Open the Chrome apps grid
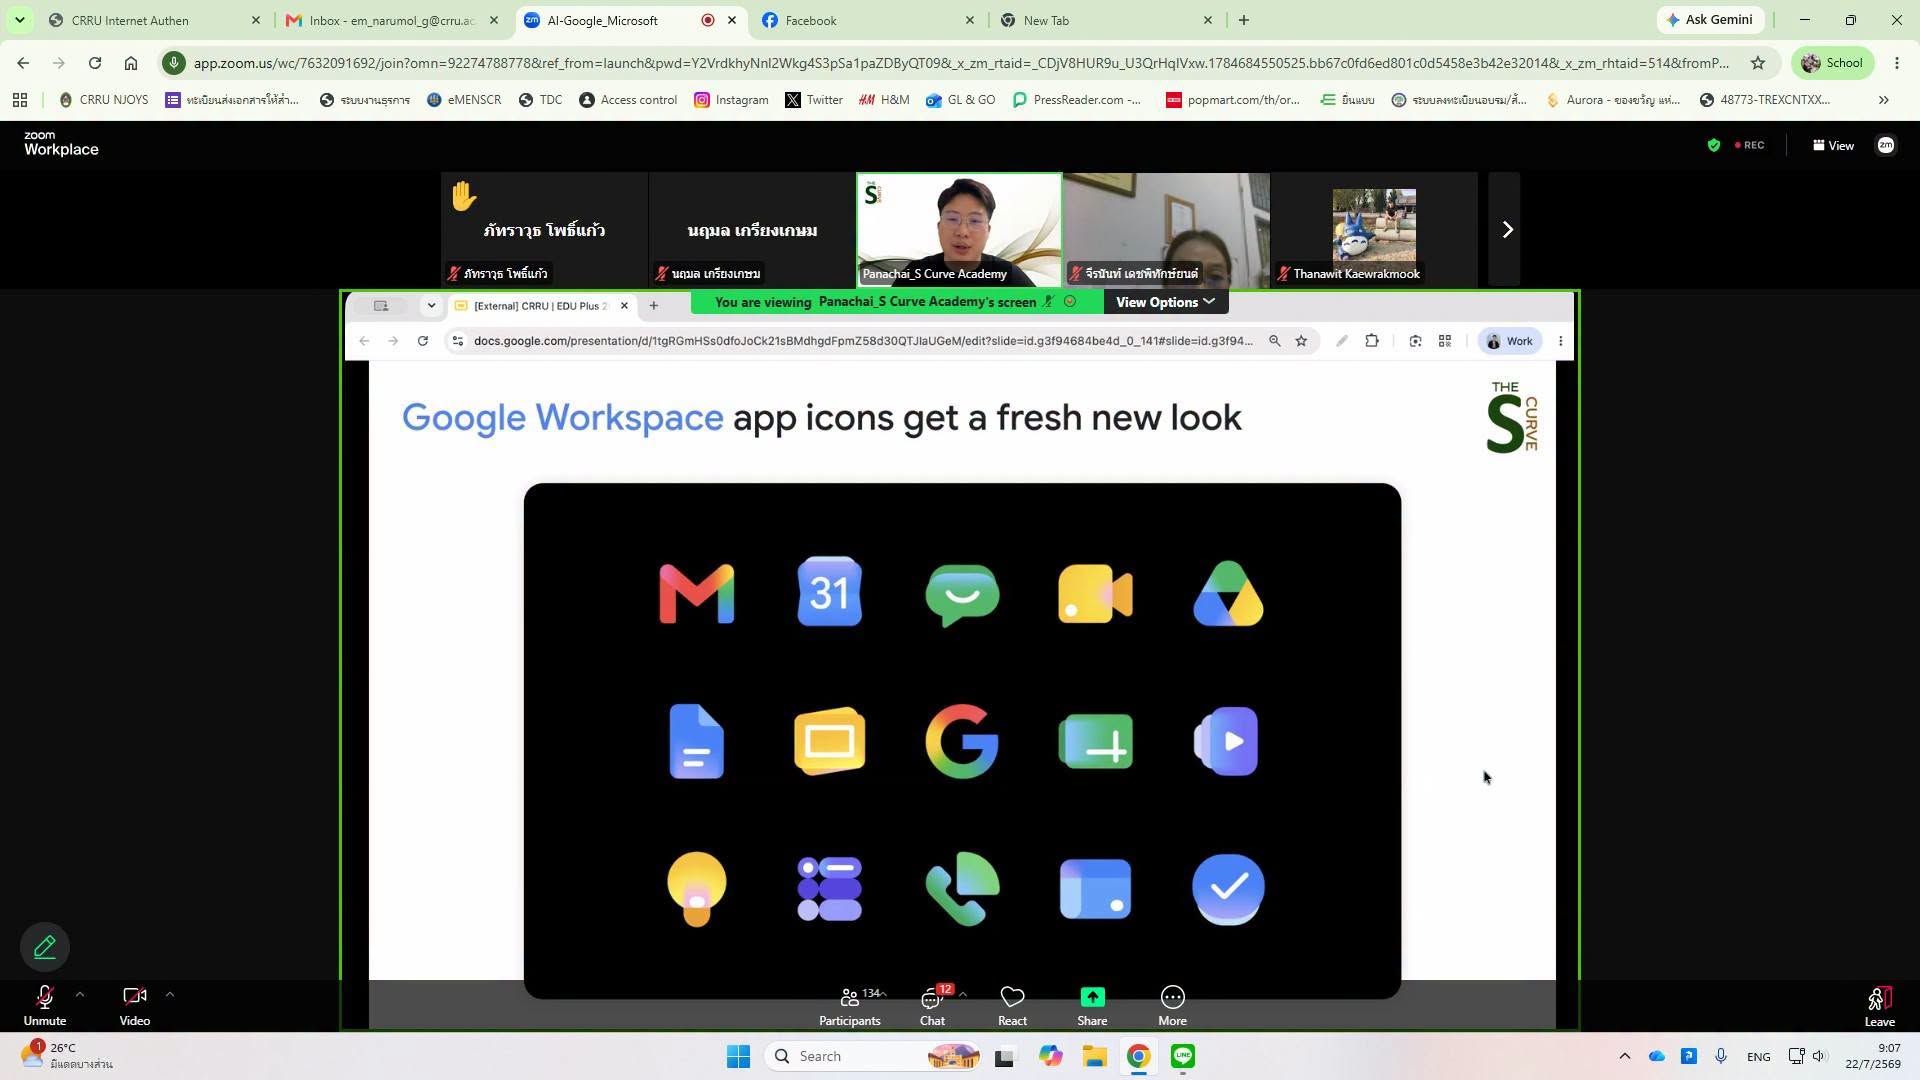Screen dimensions: 1920x1080 tap(20, 100)
